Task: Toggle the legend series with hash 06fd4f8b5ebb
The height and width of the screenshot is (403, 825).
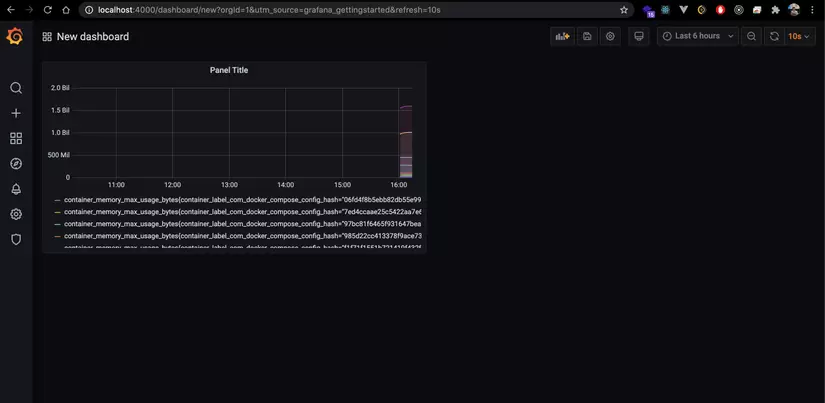Action: click(243, 200)
